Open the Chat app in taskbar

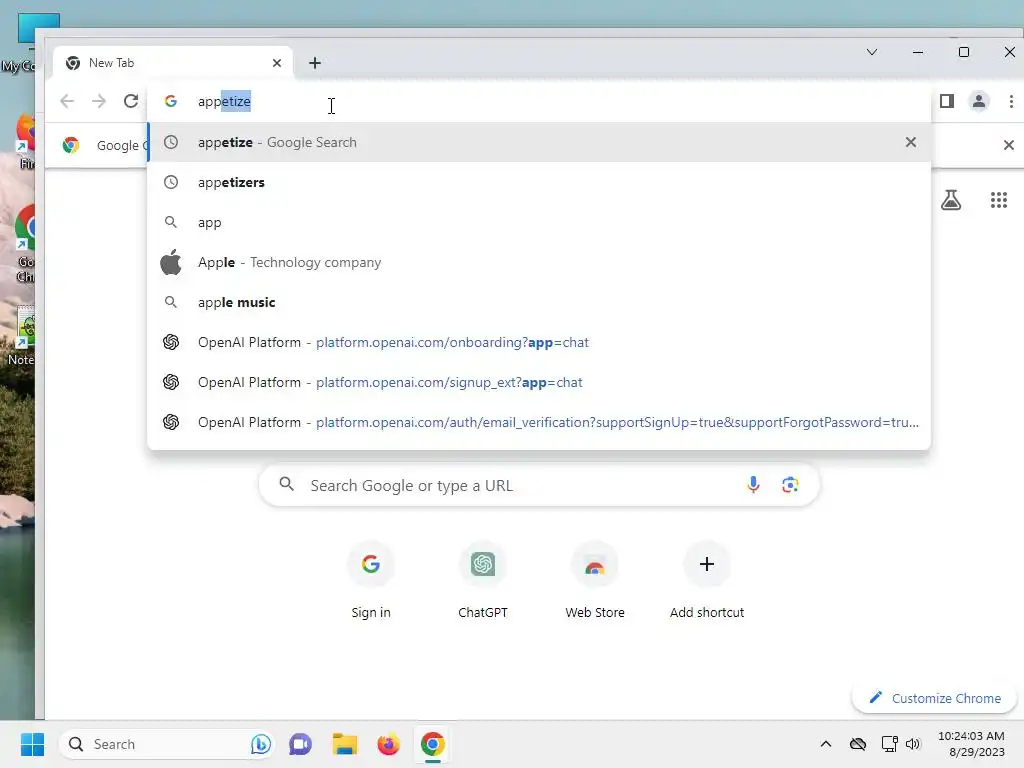[300, 744]
